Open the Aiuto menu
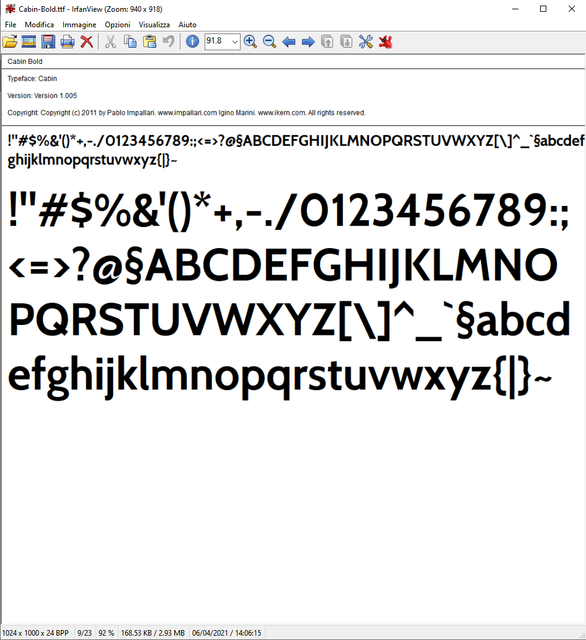586x640 pixels. 187,24
